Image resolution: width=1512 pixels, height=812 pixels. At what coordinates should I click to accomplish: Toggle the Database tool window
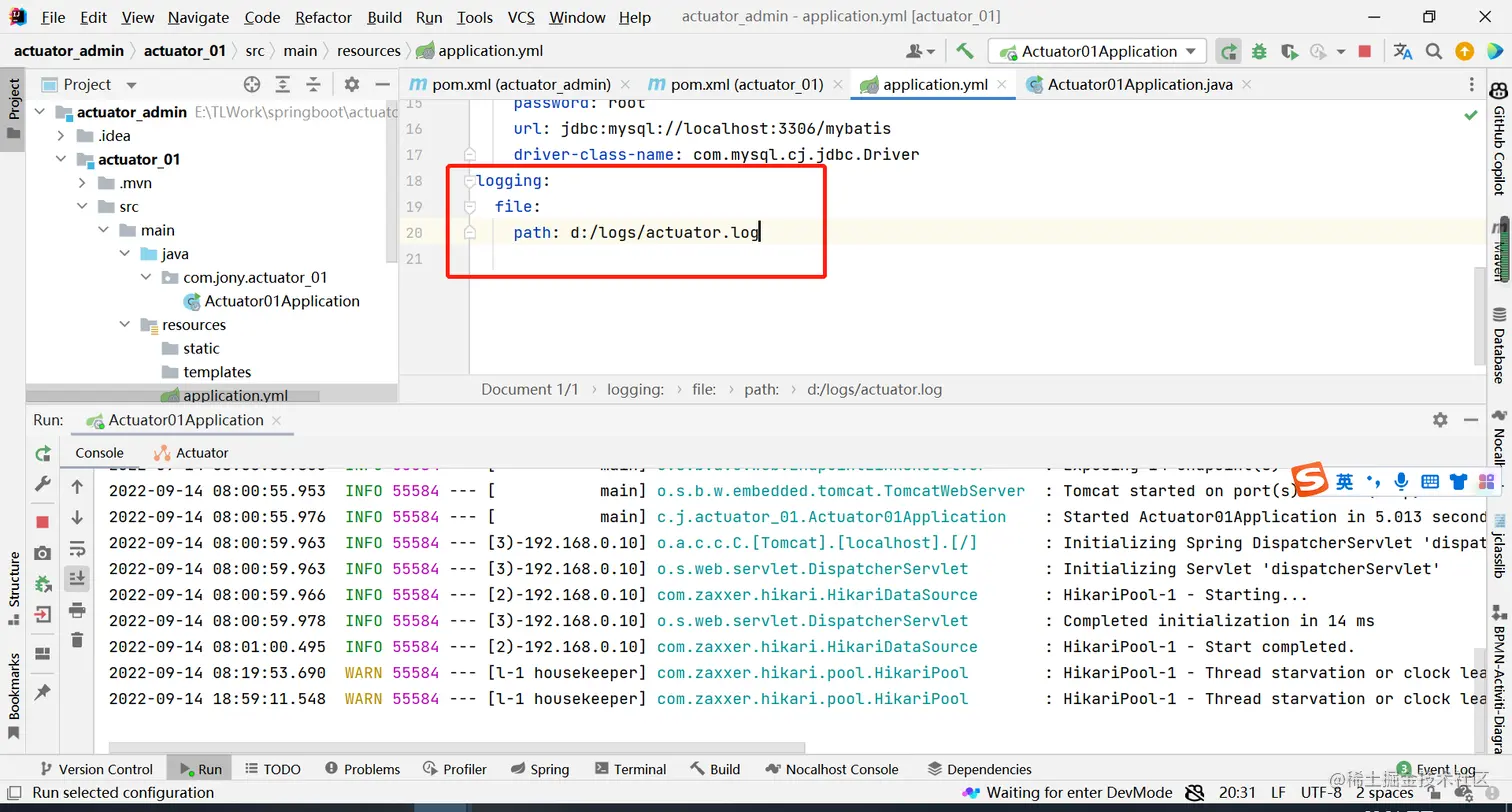pos(1499,346)
